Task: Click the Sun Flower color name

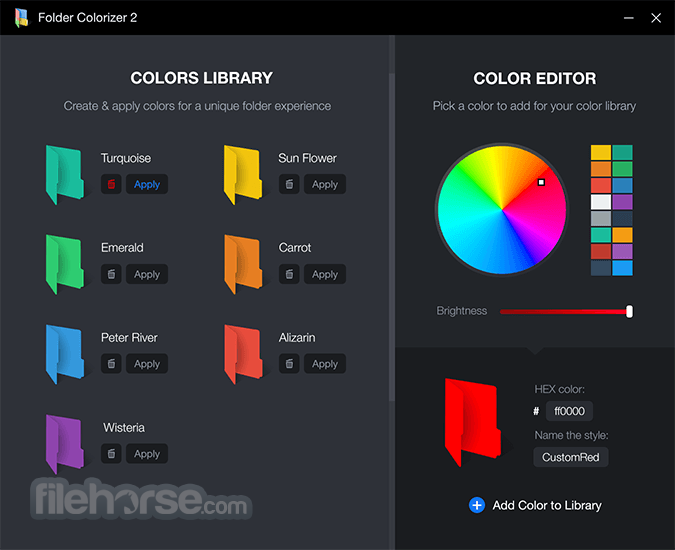Action: click(x=307, y=158)
